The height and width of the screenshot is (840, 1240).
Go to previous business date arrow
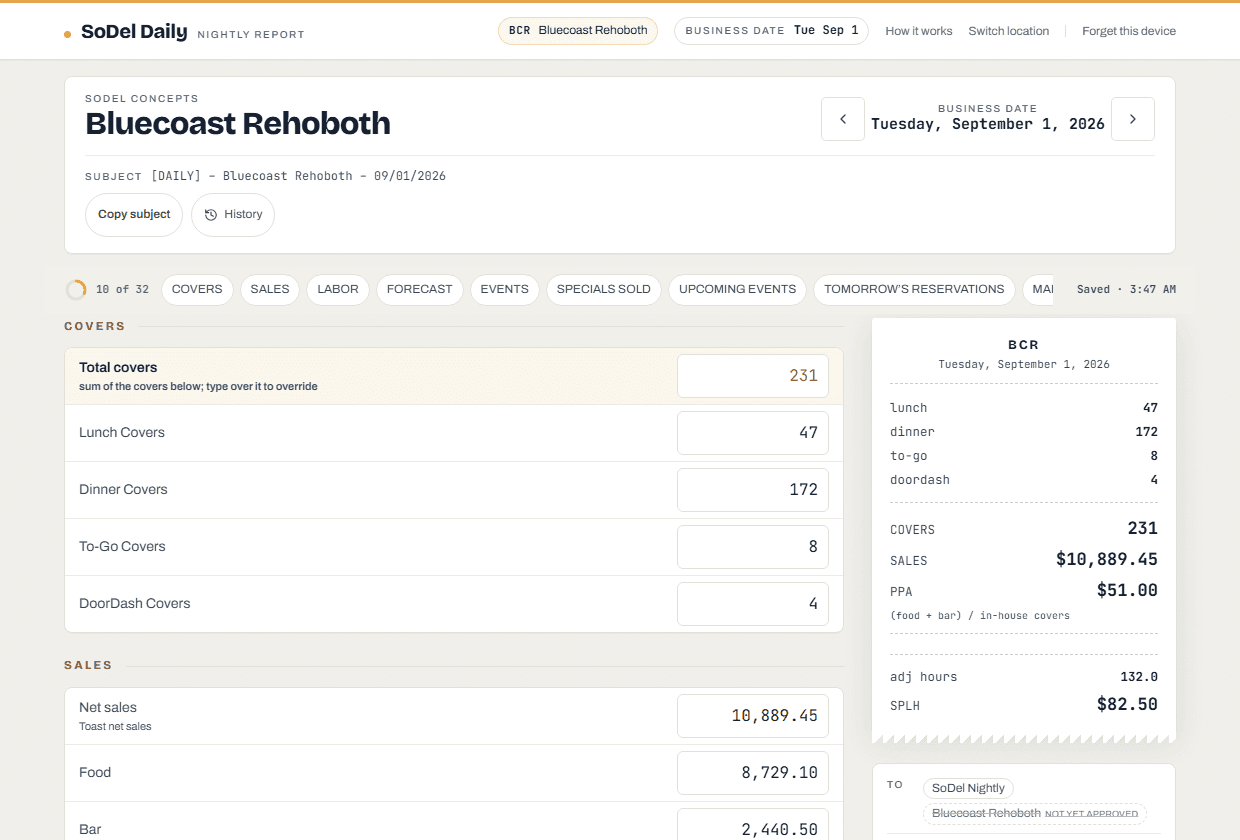tap(843, 119)
